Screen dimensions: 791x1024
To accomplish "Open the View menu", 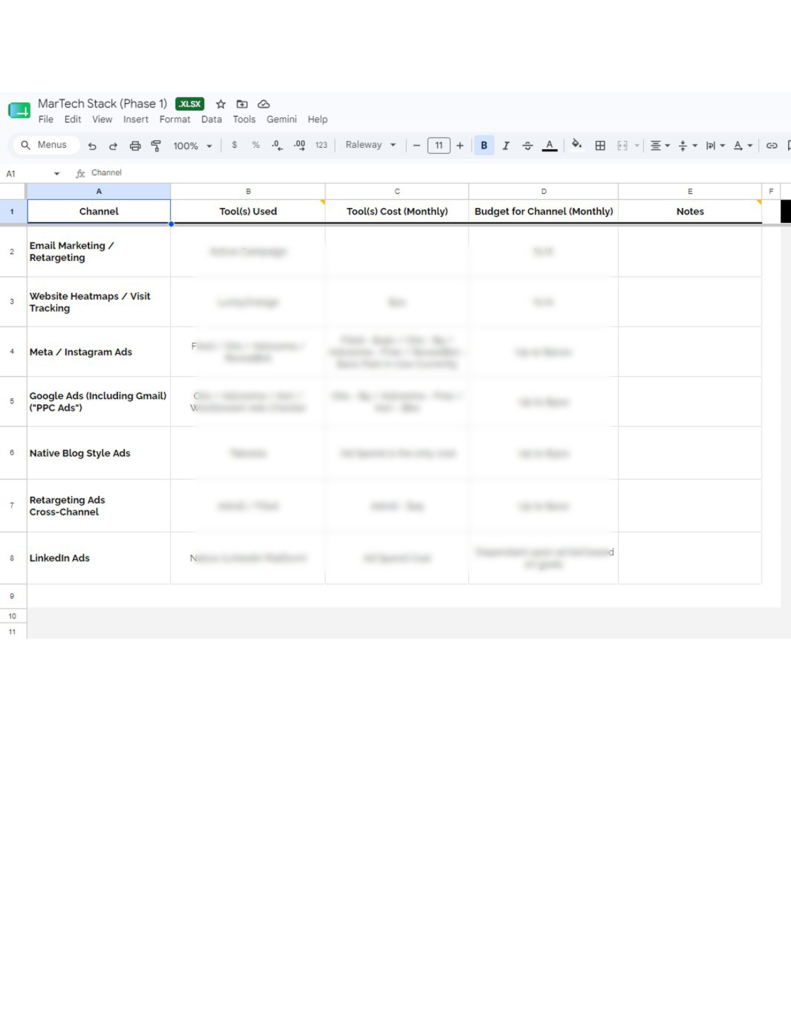I will tap(102, 120).
